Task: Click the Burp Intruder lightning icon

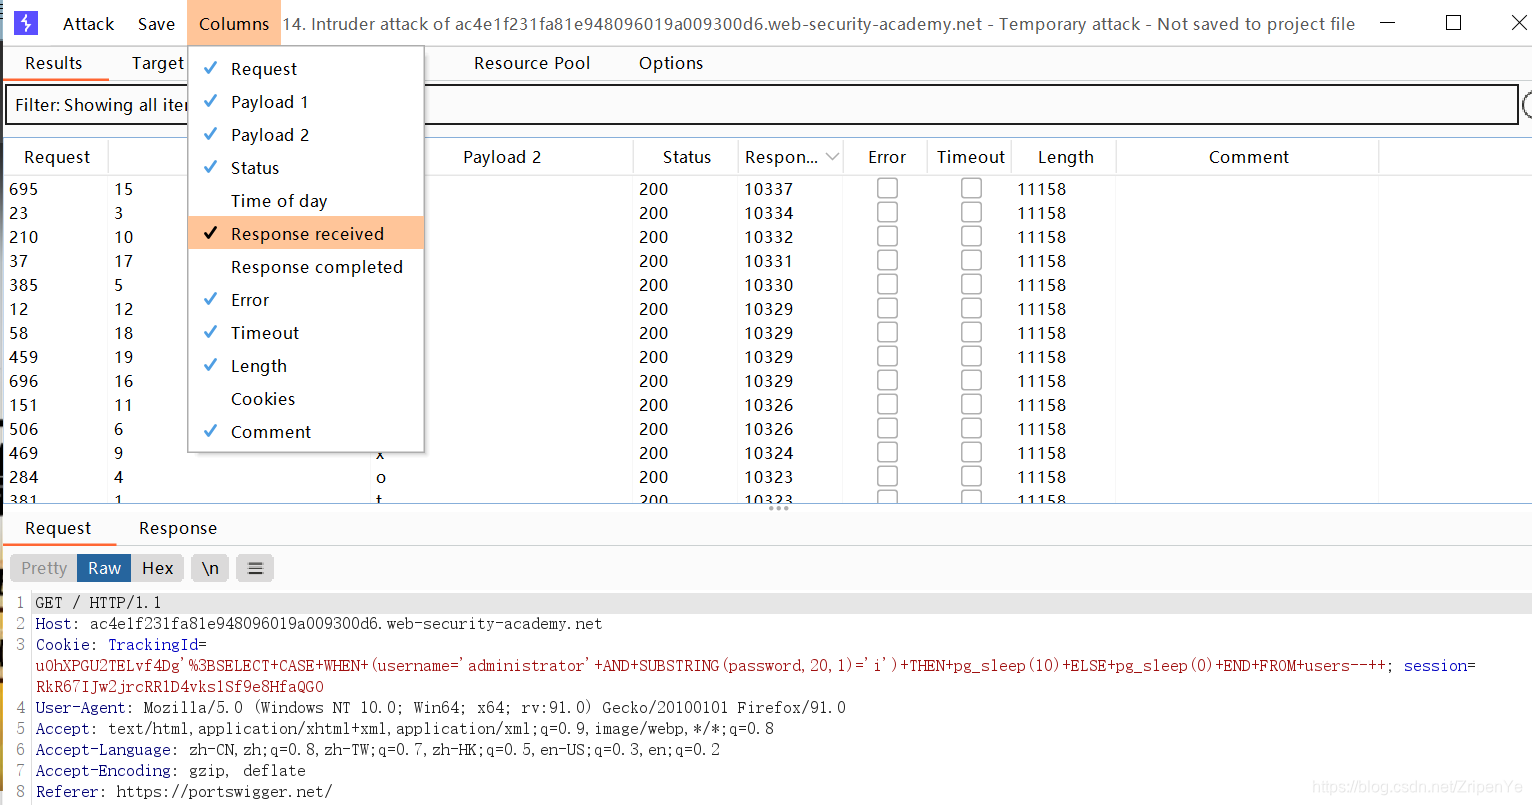Action: click(26, 23)
